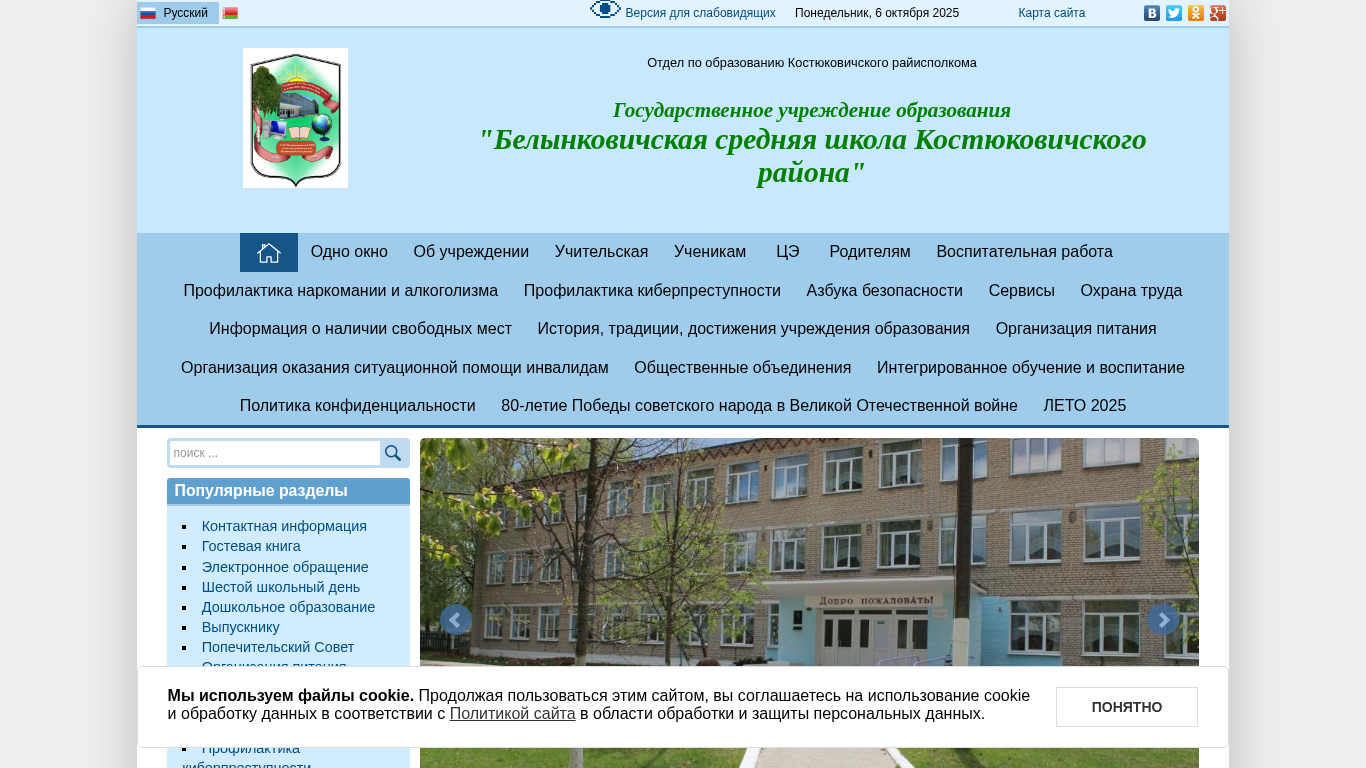Open the Сервисы menu item
The image size is (1366, 768).
point(1022,291)
